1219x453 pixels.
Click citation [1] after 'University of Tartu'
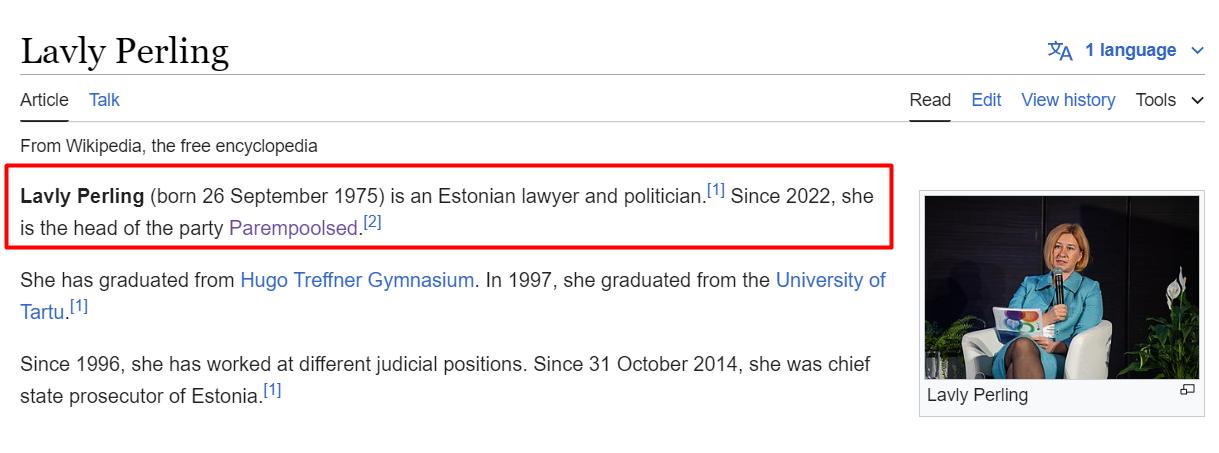click(x=79, y=306)
